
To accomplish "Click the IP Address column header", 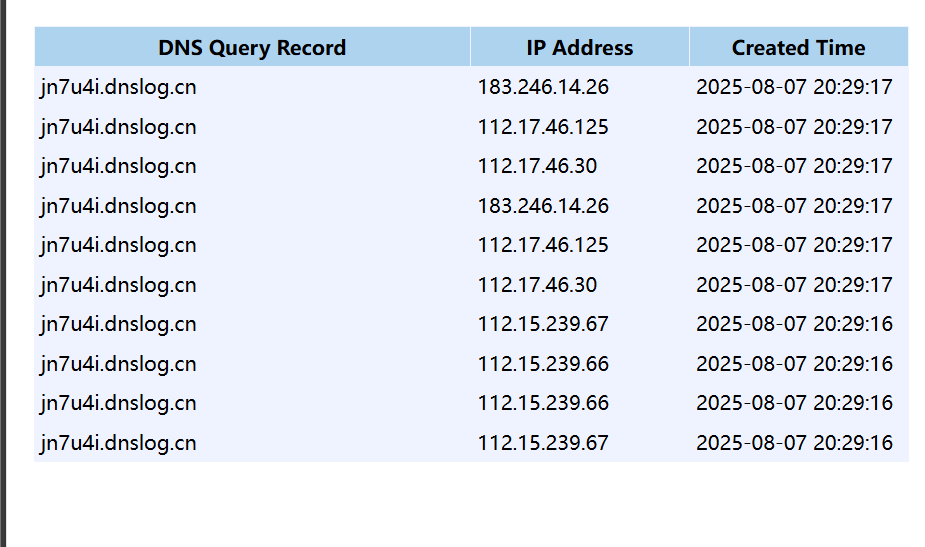I will pos(579,47).
